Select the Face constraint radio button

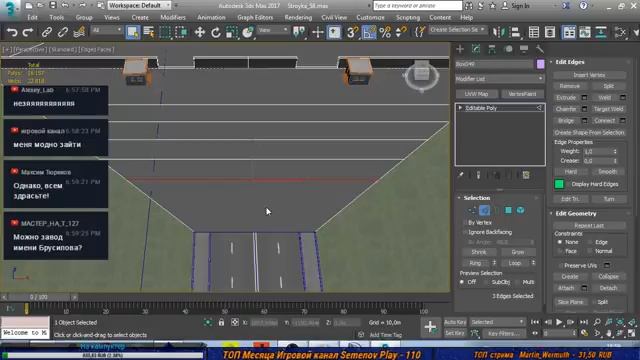pyautogui.click(x=560, y=251)
